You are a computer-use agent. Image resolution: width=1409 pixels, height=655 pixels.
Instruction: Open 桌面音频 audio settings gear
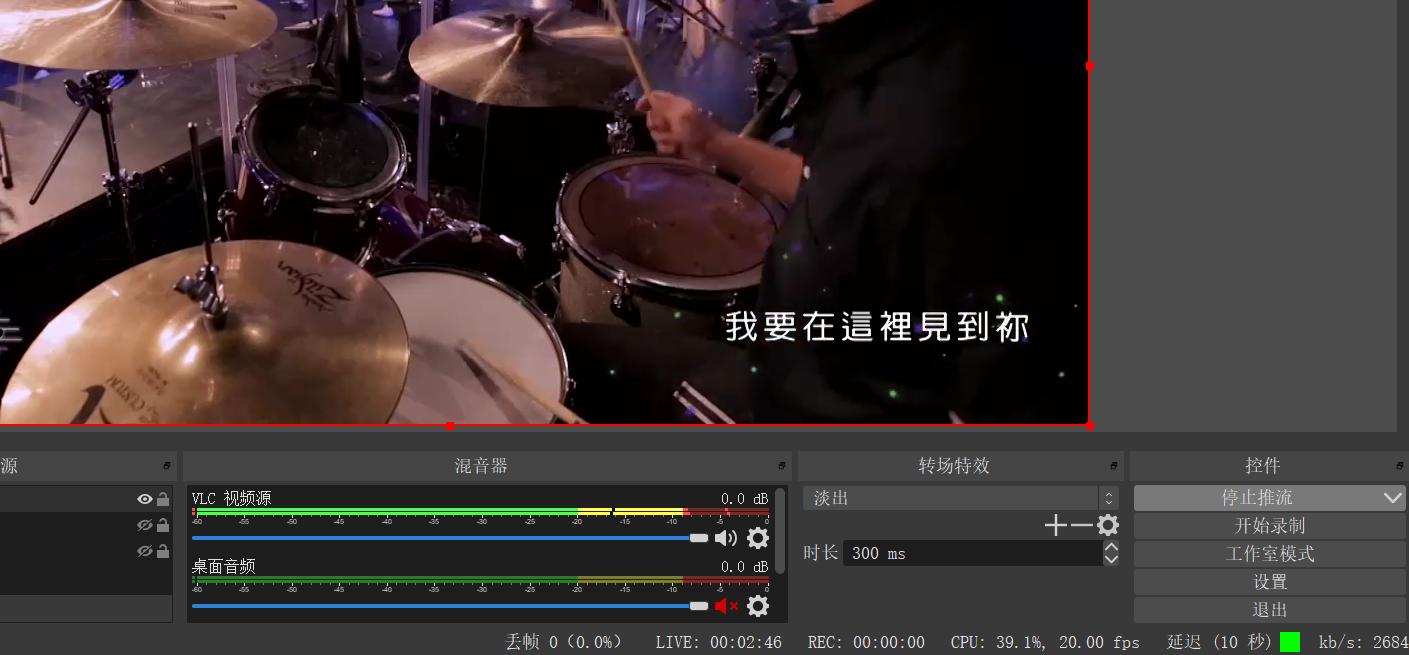click(x=758, y=606)
